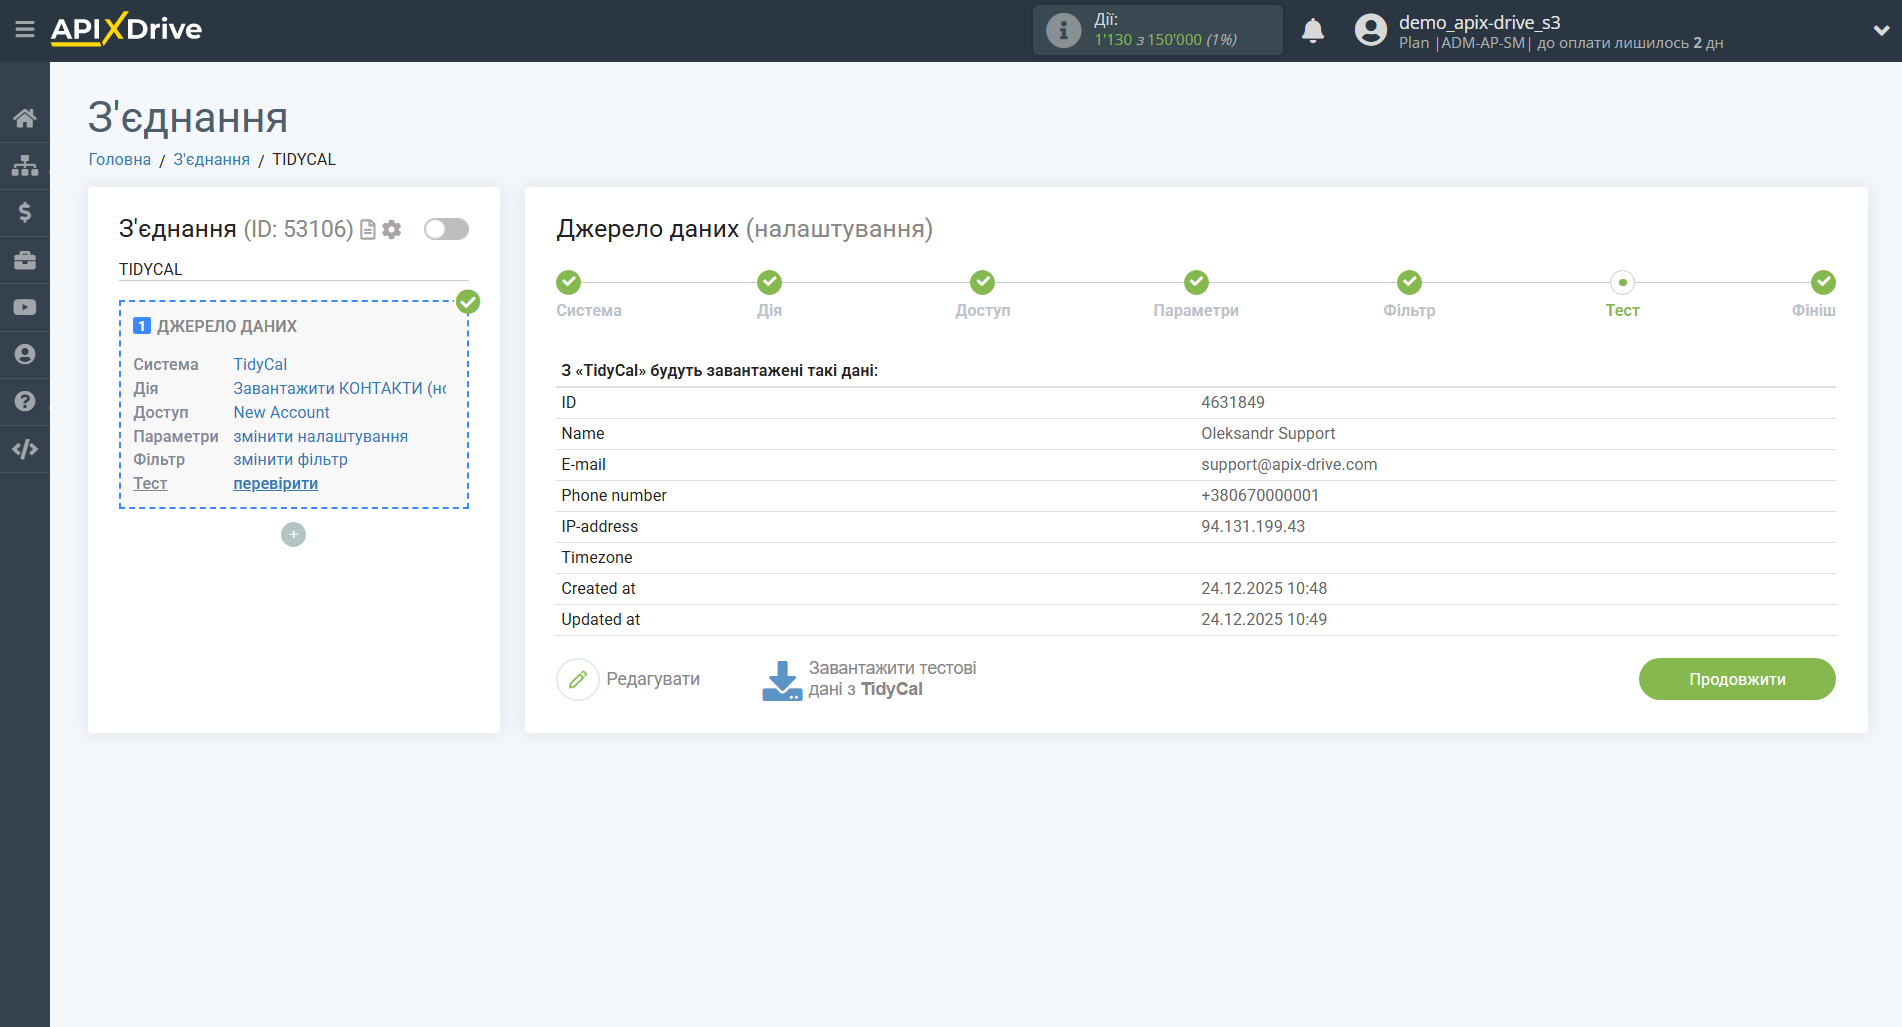Open the notifications bell
Image resolution: width=1902 pixels, height=1027 pixels.
[1312, 31]
